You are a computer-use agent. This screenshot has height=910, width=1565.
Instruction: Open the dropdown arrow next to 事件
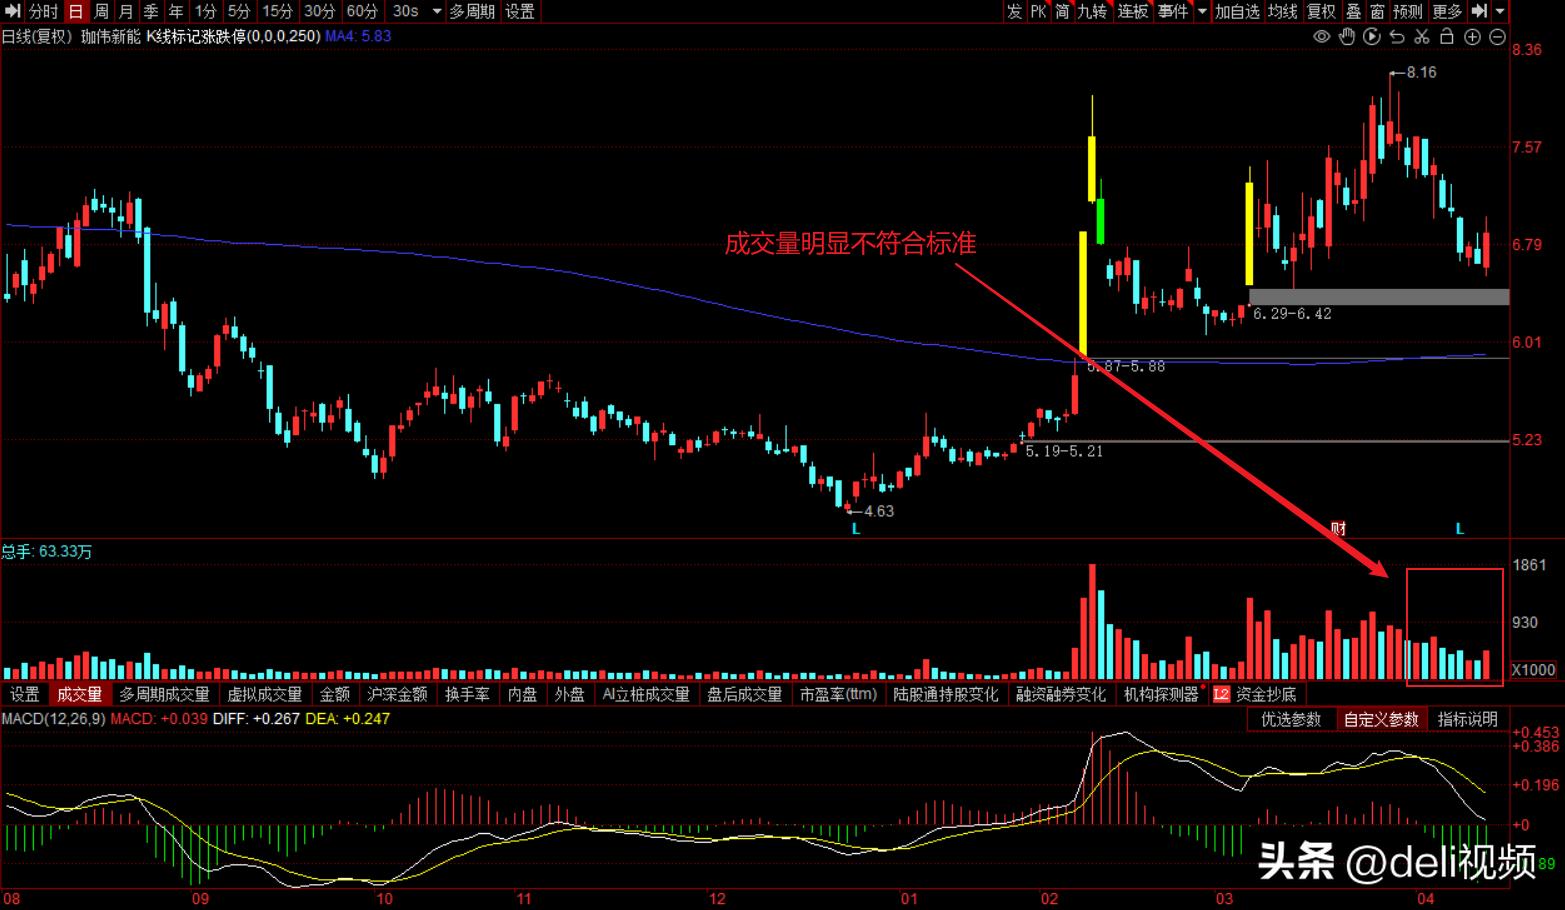click(x=1201, y=12)
